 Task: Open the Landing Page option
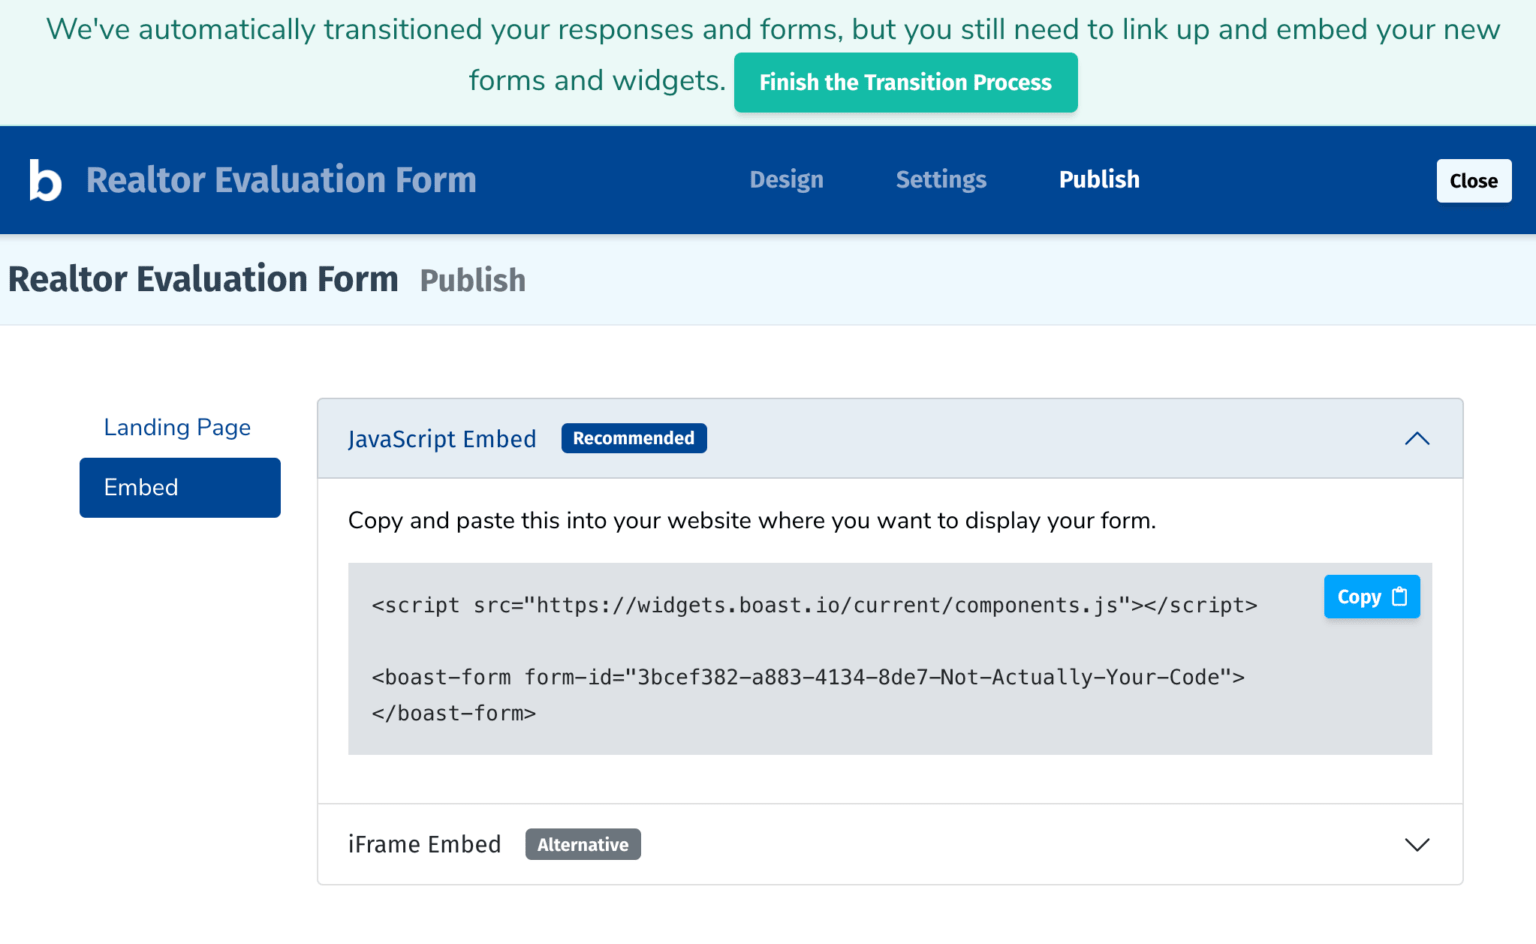coord(177,428)
